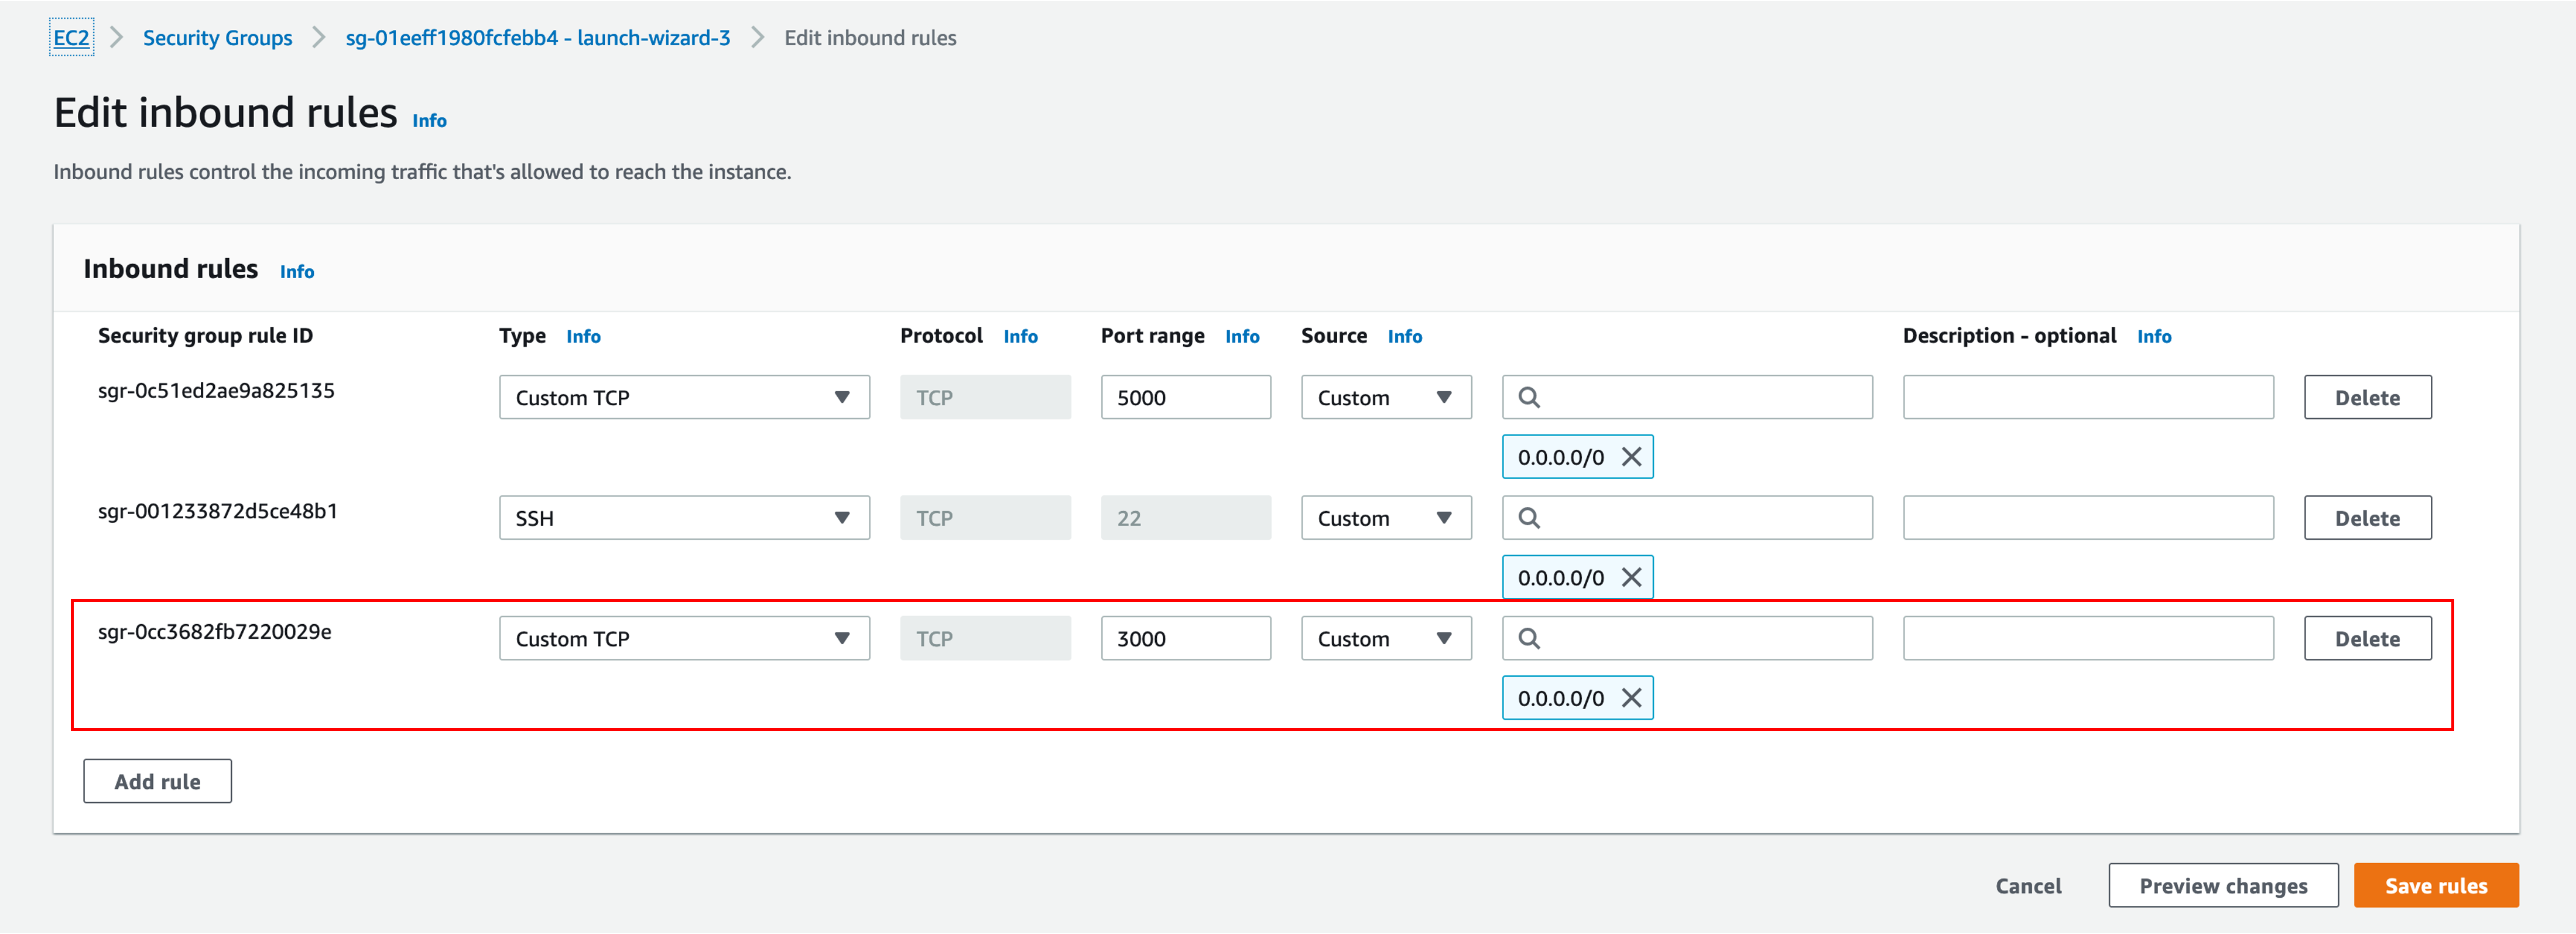2576x934 pixels.
Task: Click search icon in port 5000 source field
Action: pos(1529,397)
